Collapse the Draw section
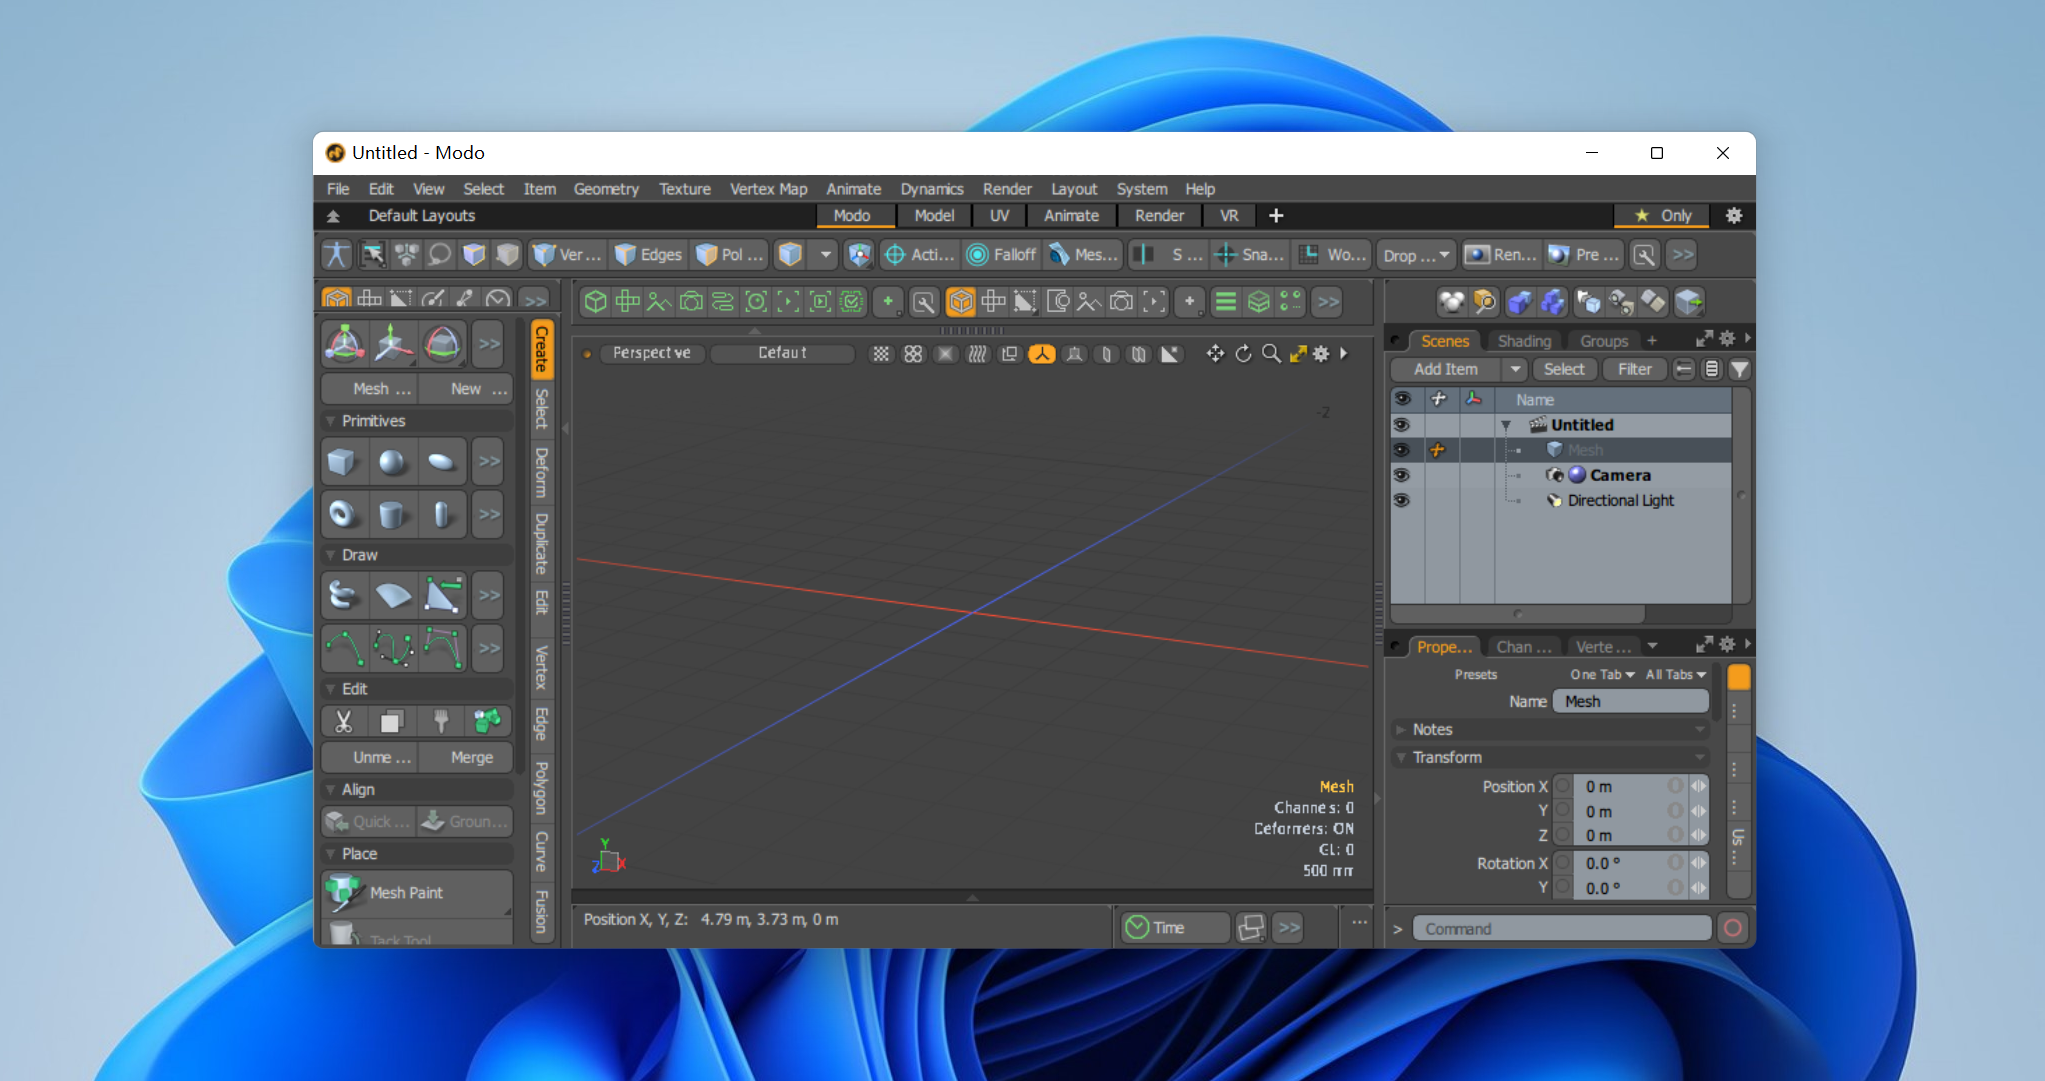The width and height of the screenshot is (2045, 1081). pyautogui.click(x=331, y=555)
